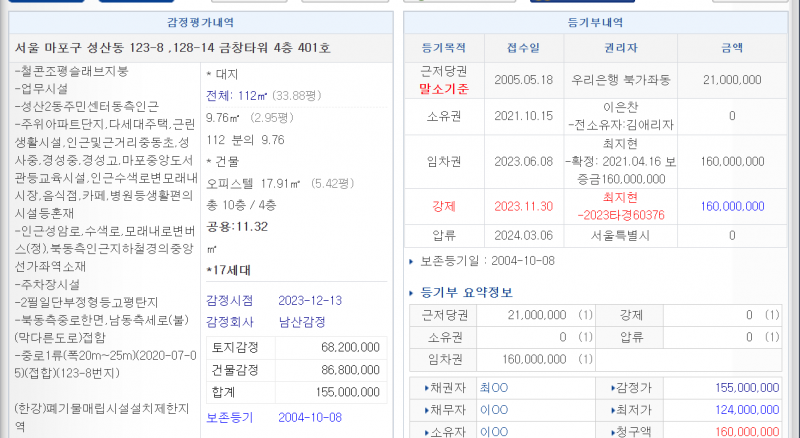Click the 소유권 registry row label
The height and width of the screenshot is (438, 800).
click(x=444, y=116)
